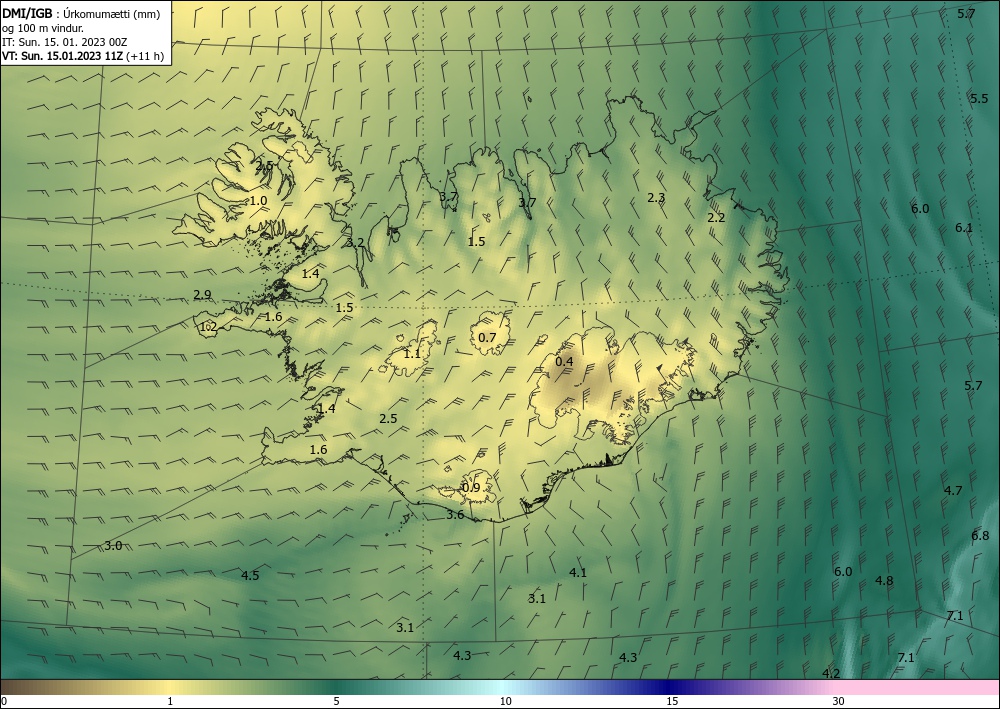The width and height of the screenshot is (1000, 709).
Task: Click the '(+11 h)' forecast offset text
Action: point(145,56)
